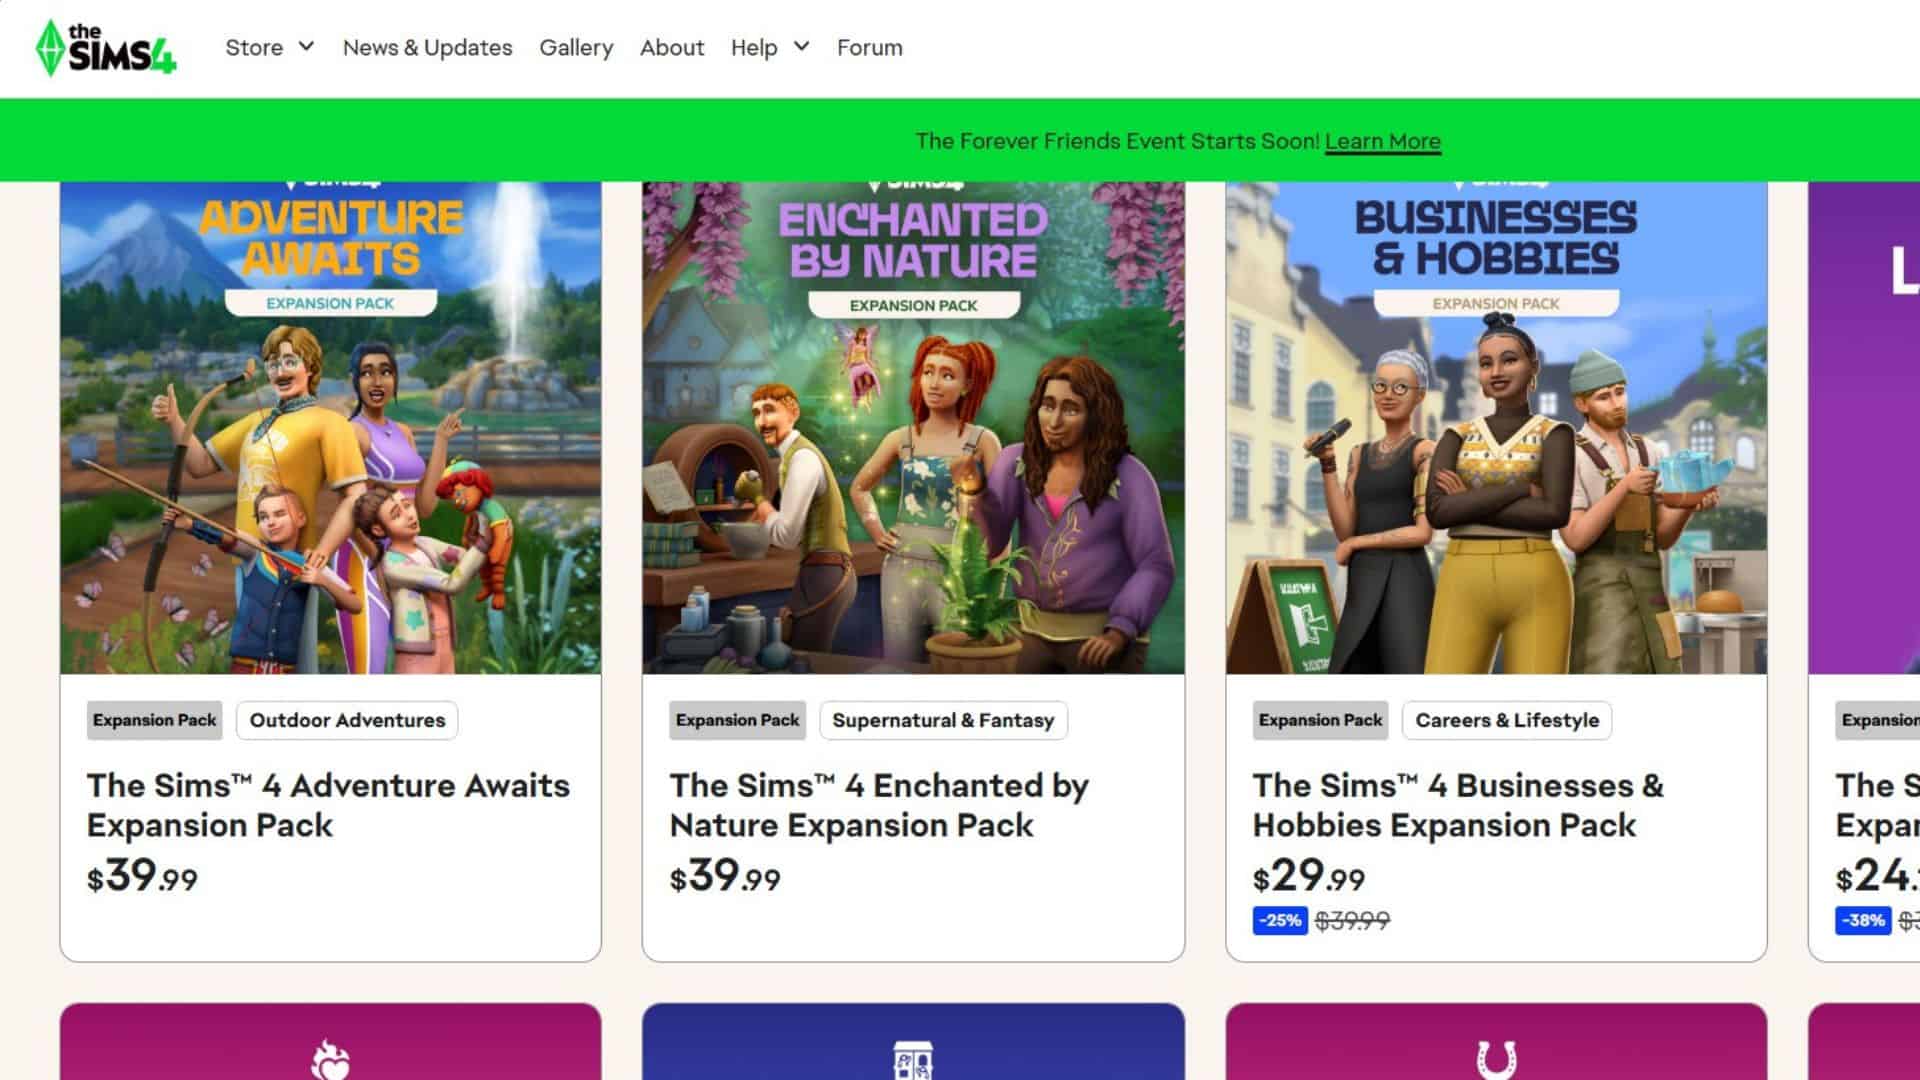
Task: Click The Sims 4 logo
Action: tap(106, 48)
